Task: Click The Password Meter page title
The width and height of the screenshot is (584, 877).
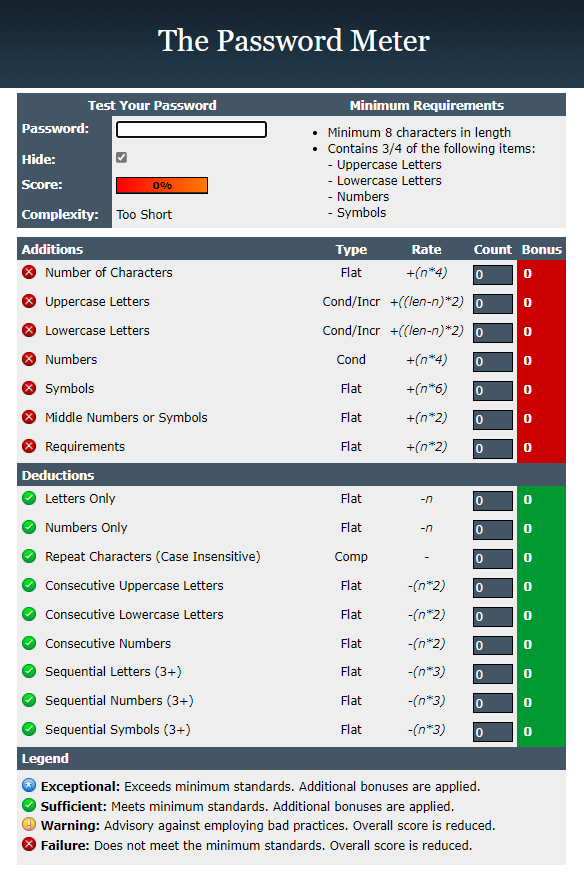Action: point(294,41)
